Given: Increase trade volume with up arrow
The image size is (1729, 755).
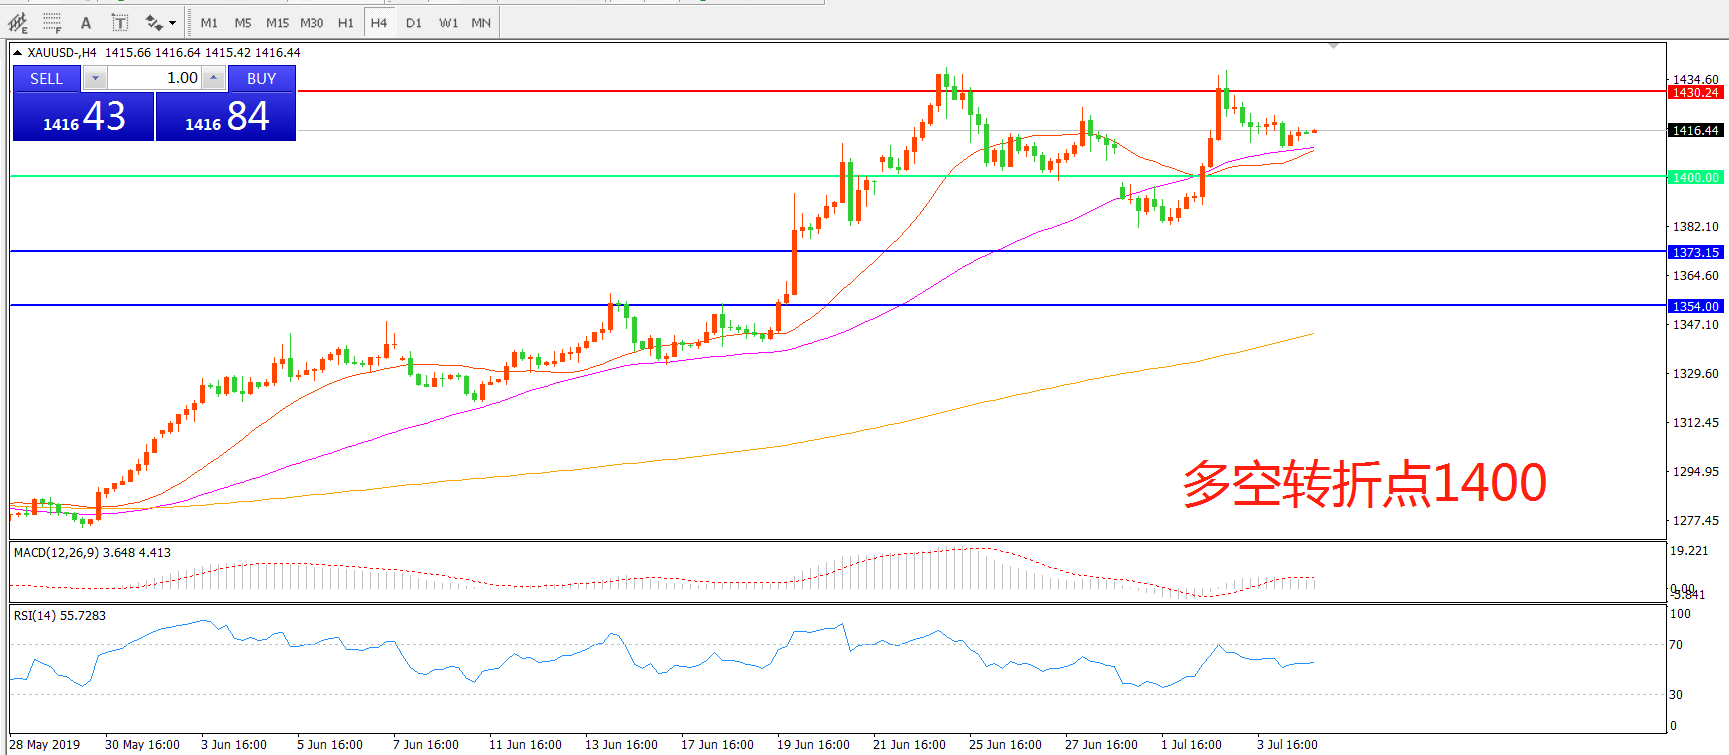Looking at the screenshot, I should 213,78.
